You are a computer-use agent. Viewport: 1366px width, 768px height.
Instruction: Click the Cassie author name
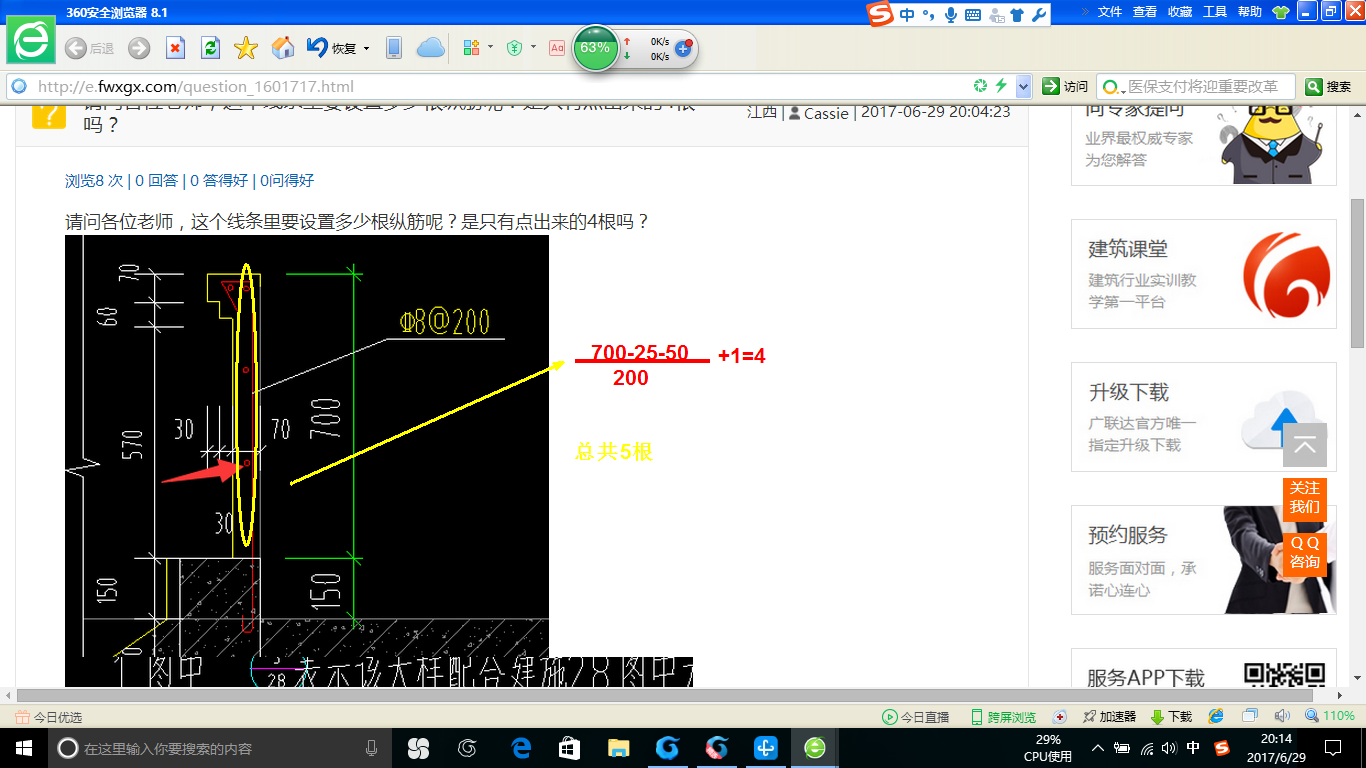tap(826, 113)
